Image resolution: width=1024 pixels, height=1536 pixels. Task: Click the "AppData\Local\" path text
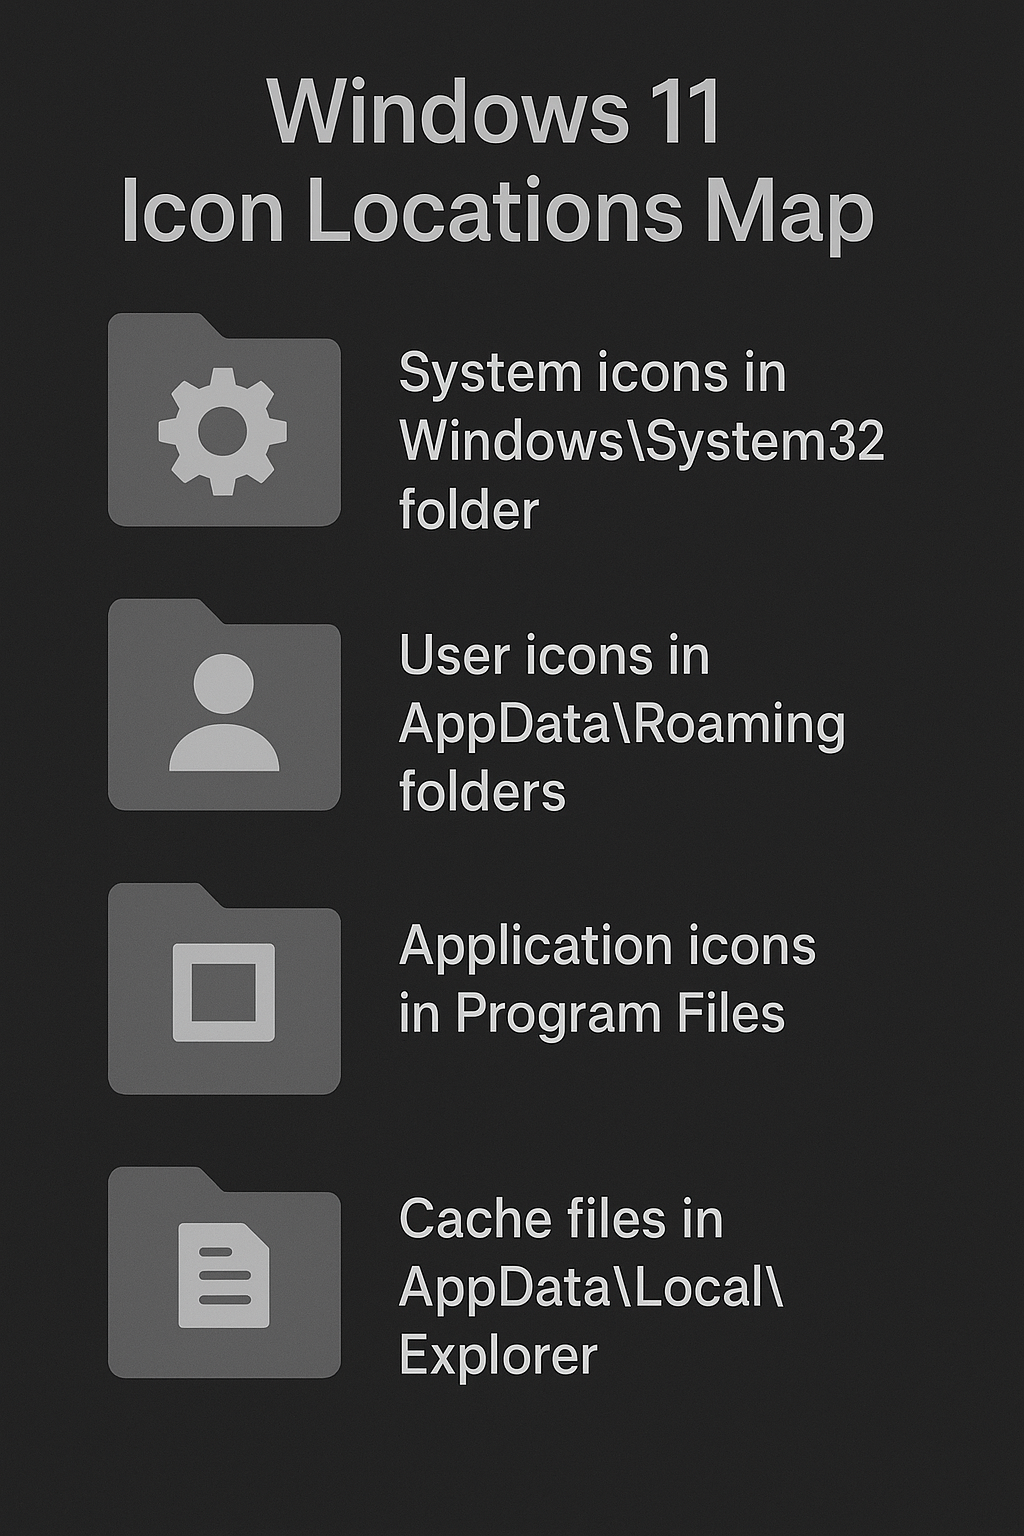[x=590, y=1288]
